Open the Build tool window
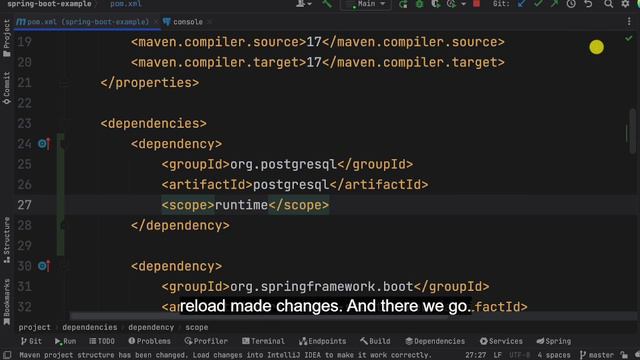The image size is (640, 360). coord(375,341)
